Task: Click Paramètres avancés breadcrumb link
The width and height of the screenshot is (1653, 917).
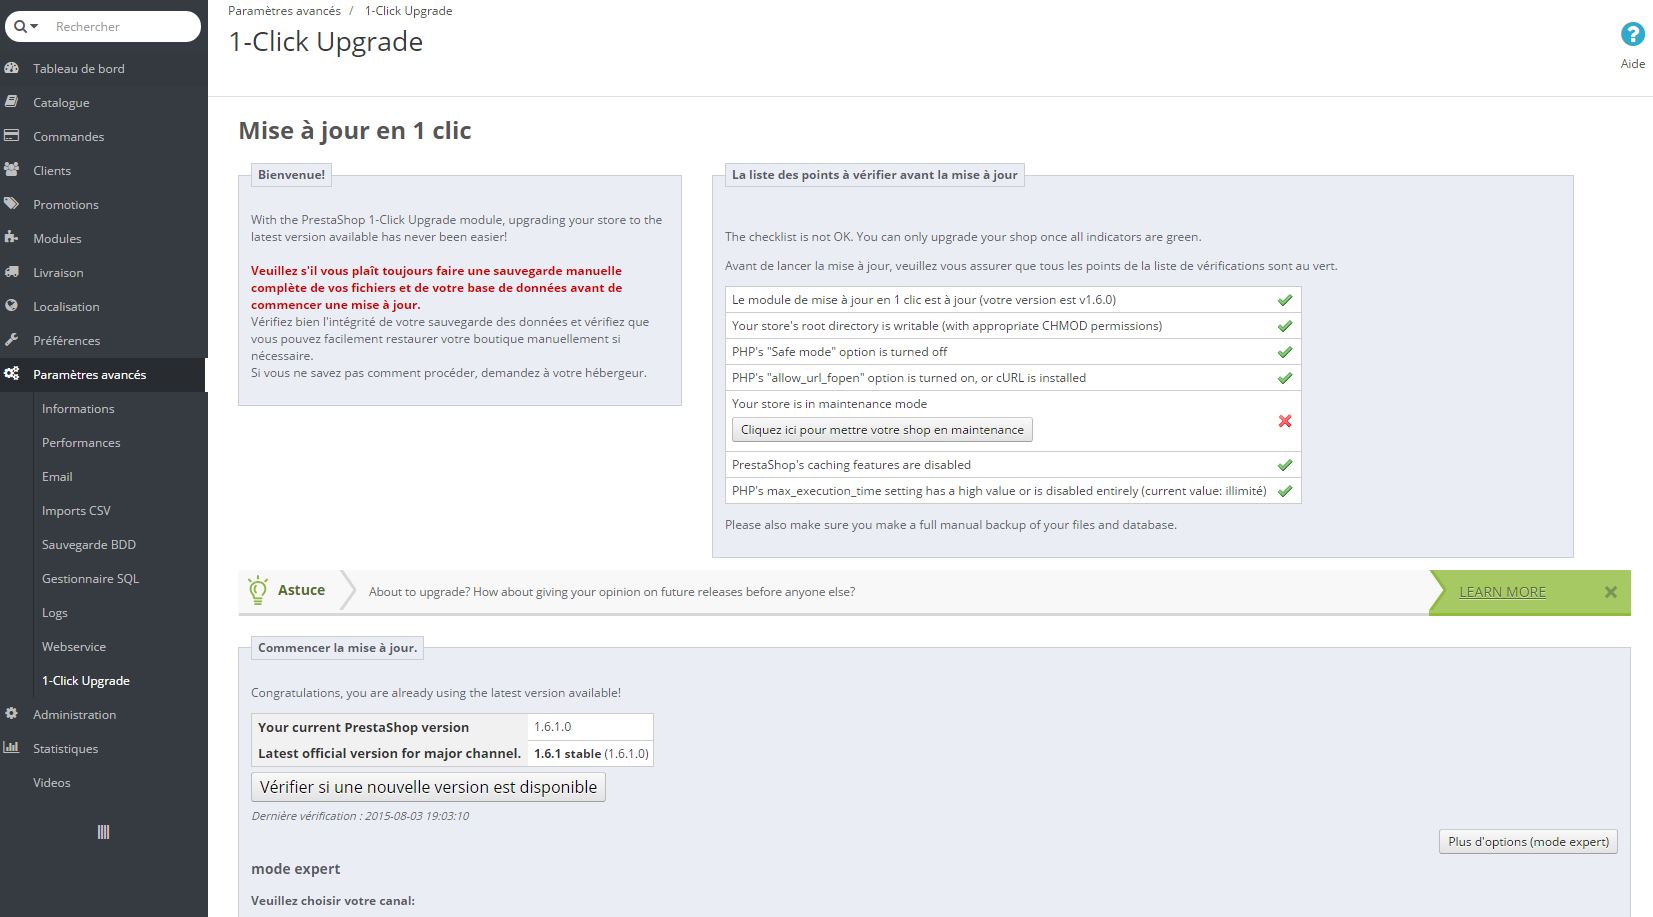Action: [284, 11]
